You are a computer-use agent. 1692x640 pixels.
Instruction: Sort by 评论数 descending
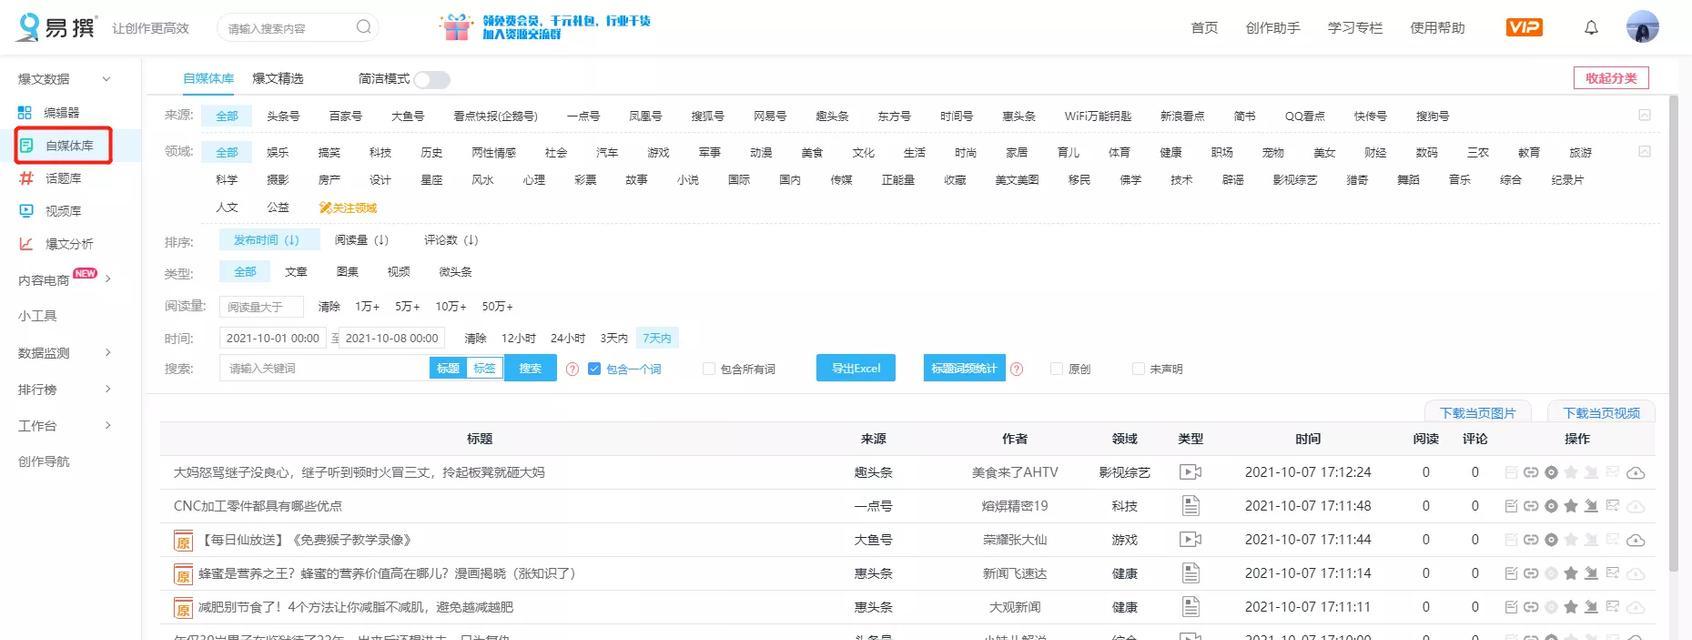pos(451,240)
